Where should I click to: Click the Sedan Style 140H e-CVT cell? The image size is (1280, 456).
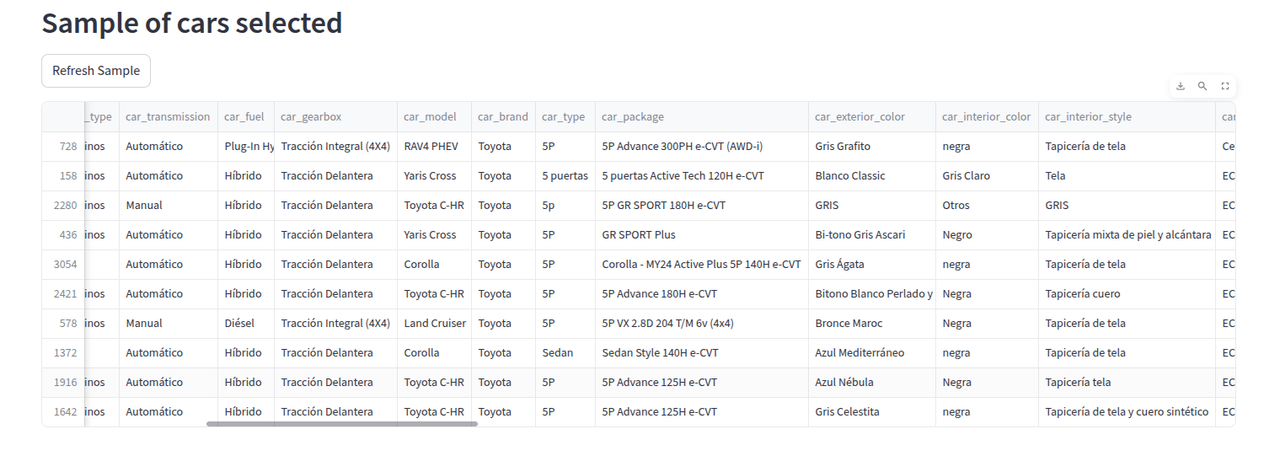(x=660, y=353)
